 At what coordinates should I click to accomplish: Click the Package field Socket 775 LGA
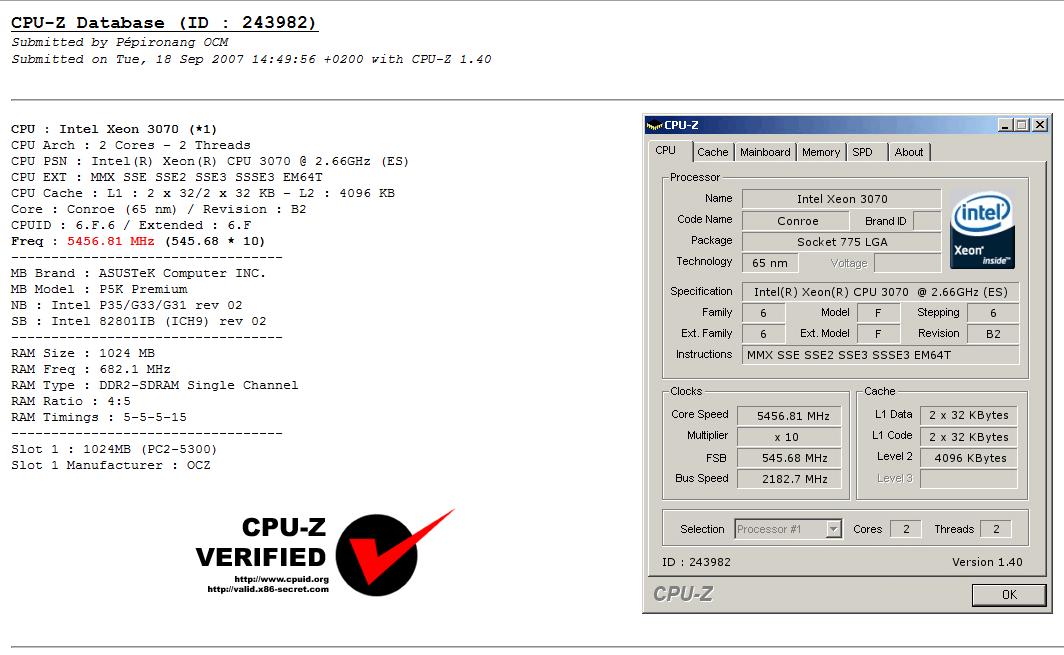(841, 242)
